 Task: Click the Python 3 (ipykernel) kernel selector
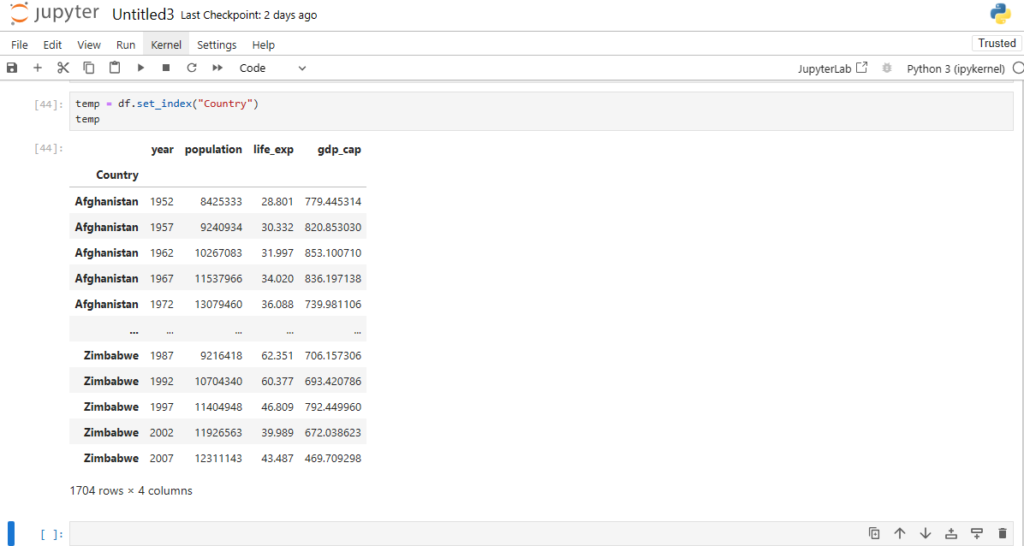pyautogui.click(x=957, y=69)
